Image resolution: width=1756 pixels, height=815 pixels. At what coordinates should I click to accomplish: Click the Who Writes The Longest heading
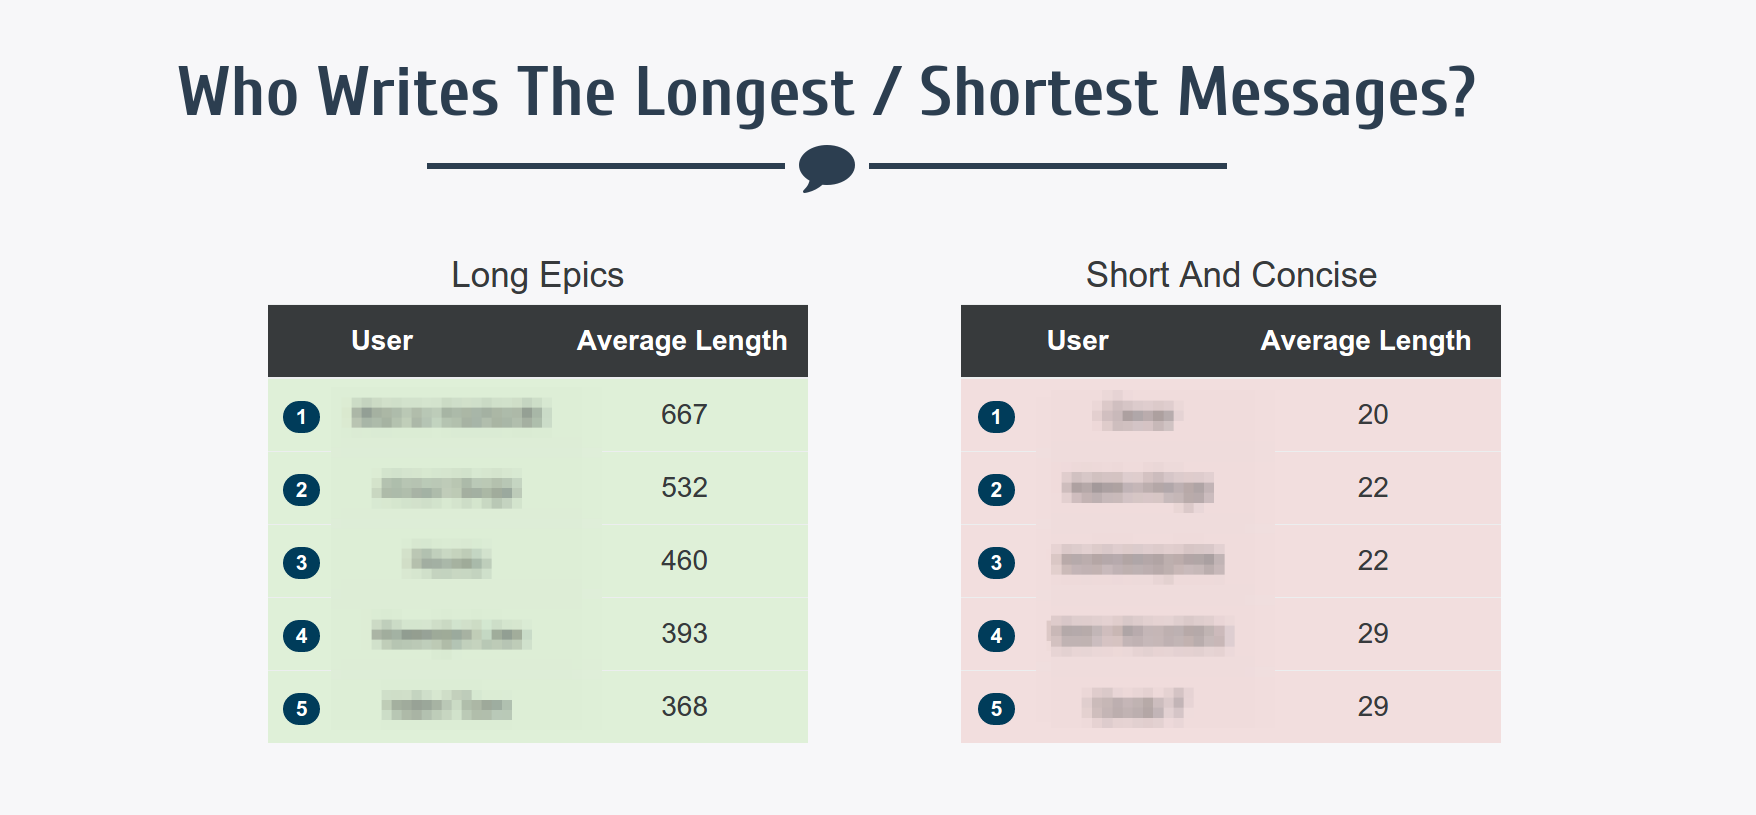click(x=826, y=93)
